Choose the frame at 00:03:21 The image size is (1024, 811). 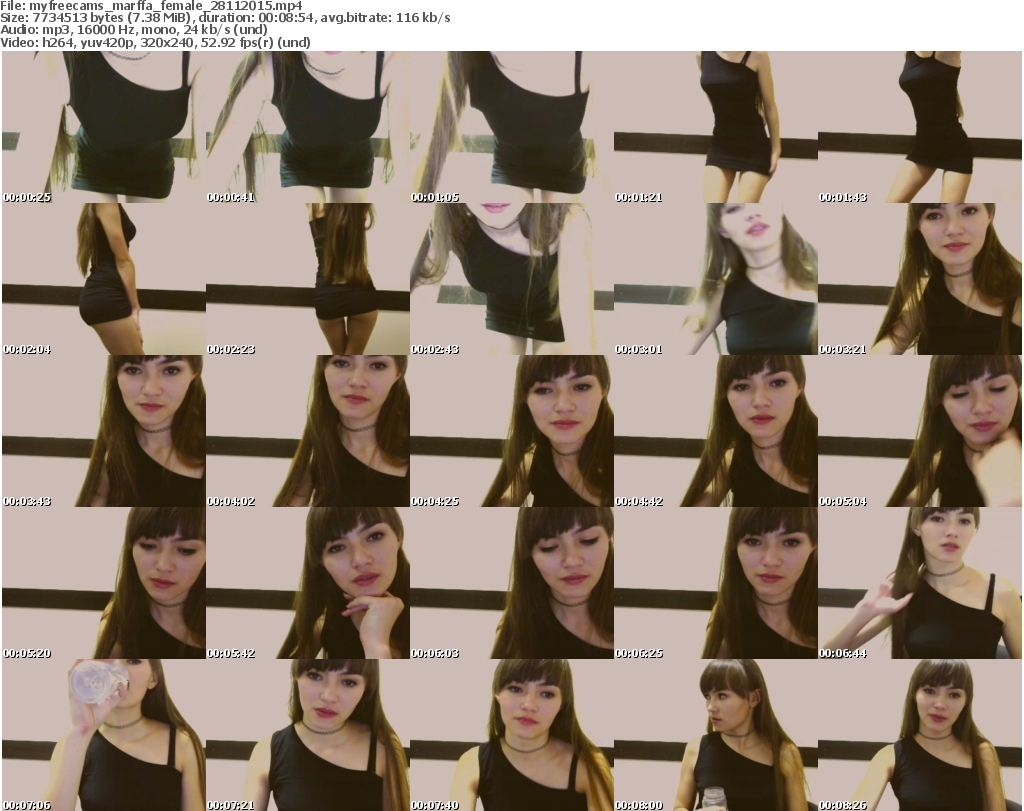(x=920, y=279)
